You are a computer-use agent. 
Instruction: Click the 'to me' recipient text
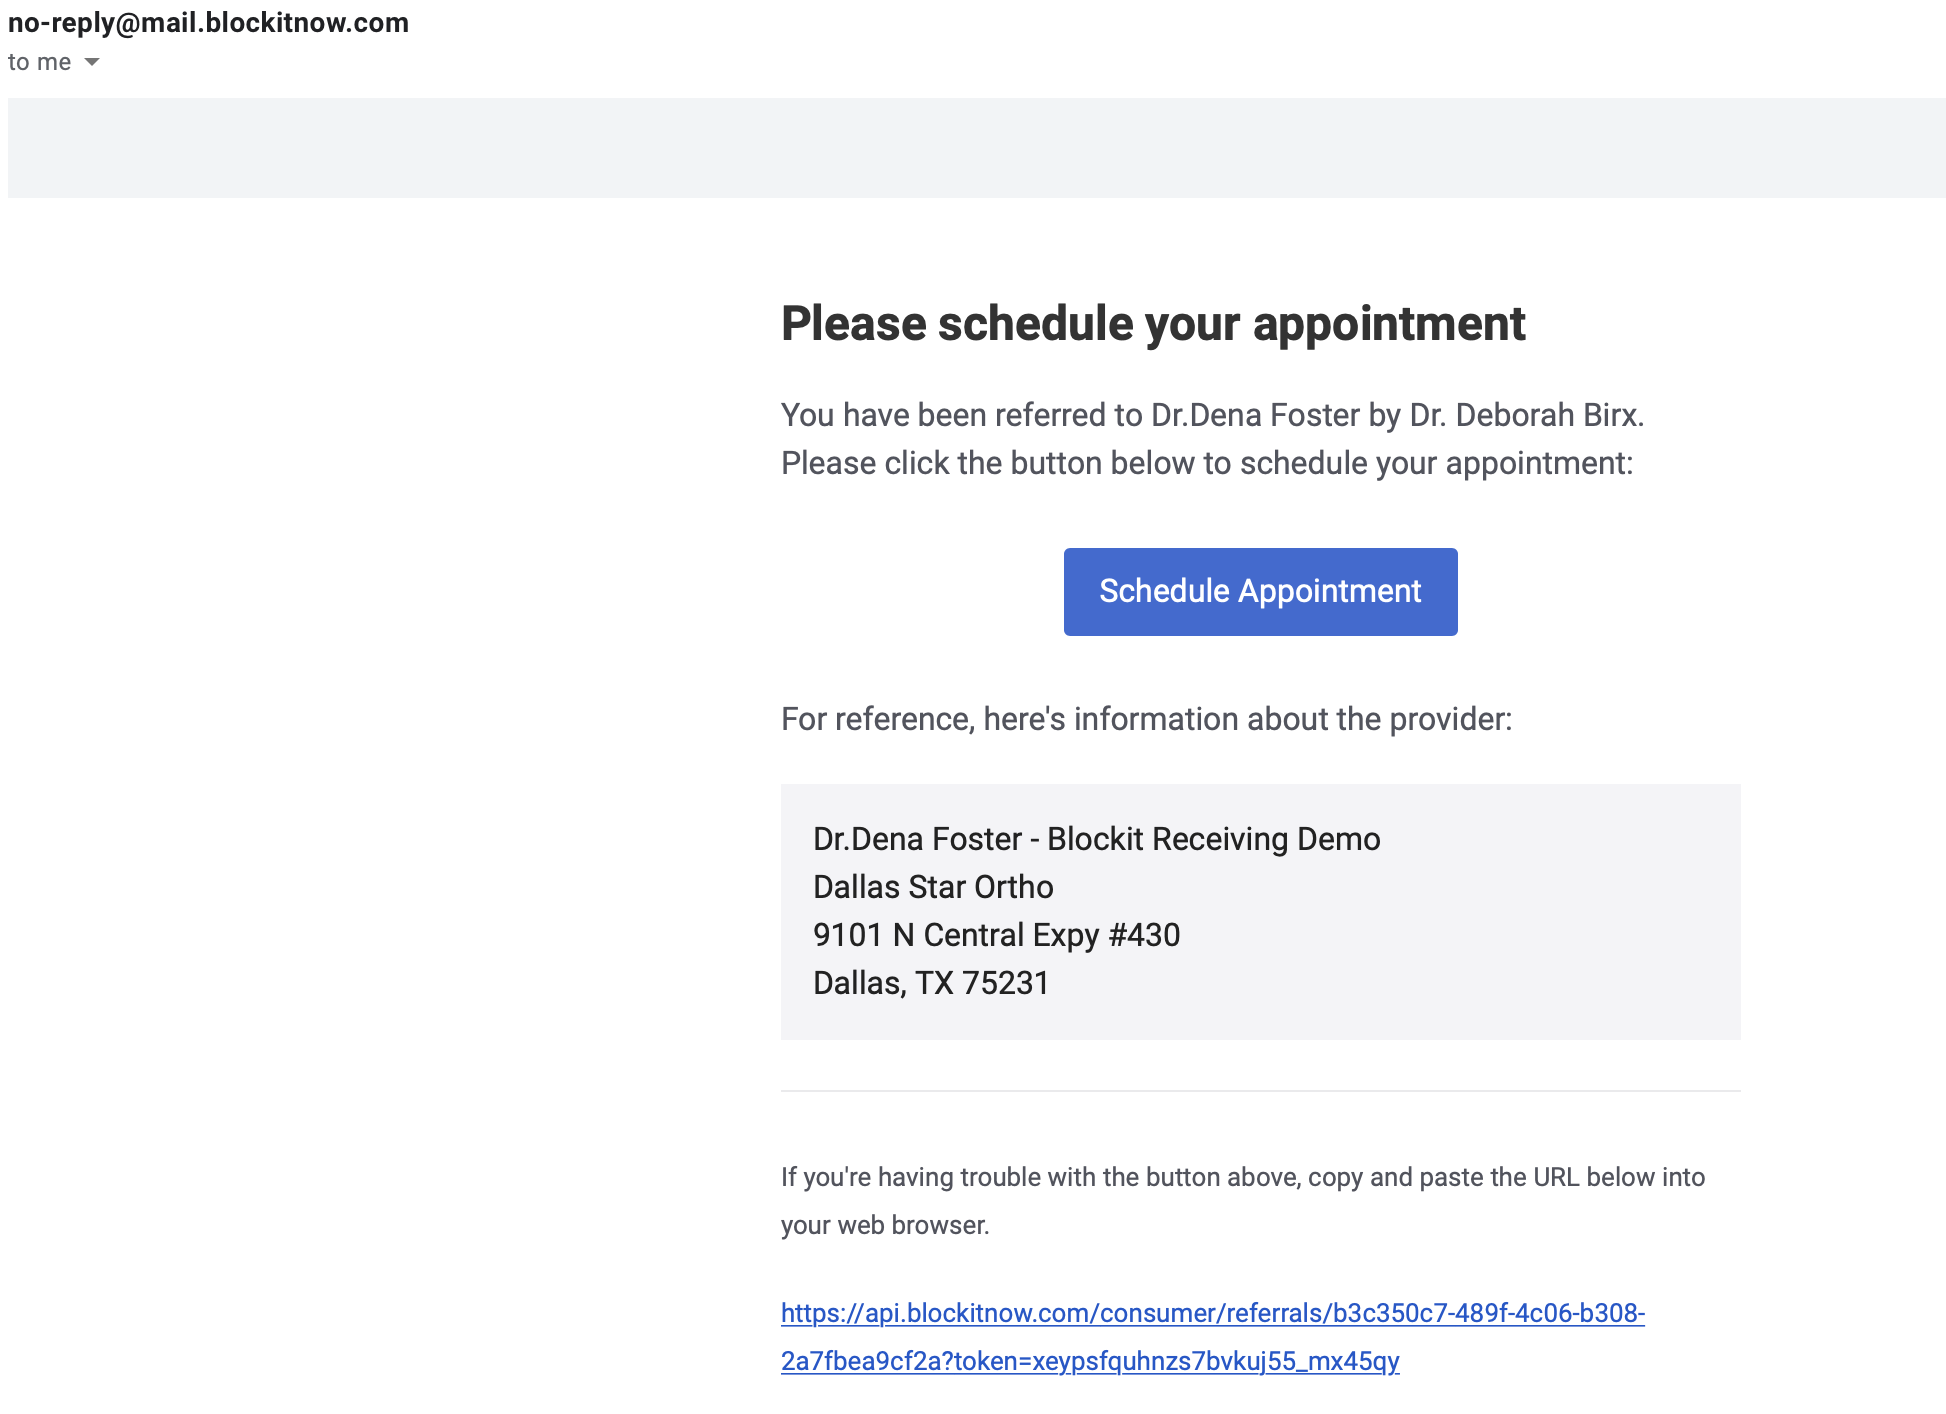pos(39,62)
